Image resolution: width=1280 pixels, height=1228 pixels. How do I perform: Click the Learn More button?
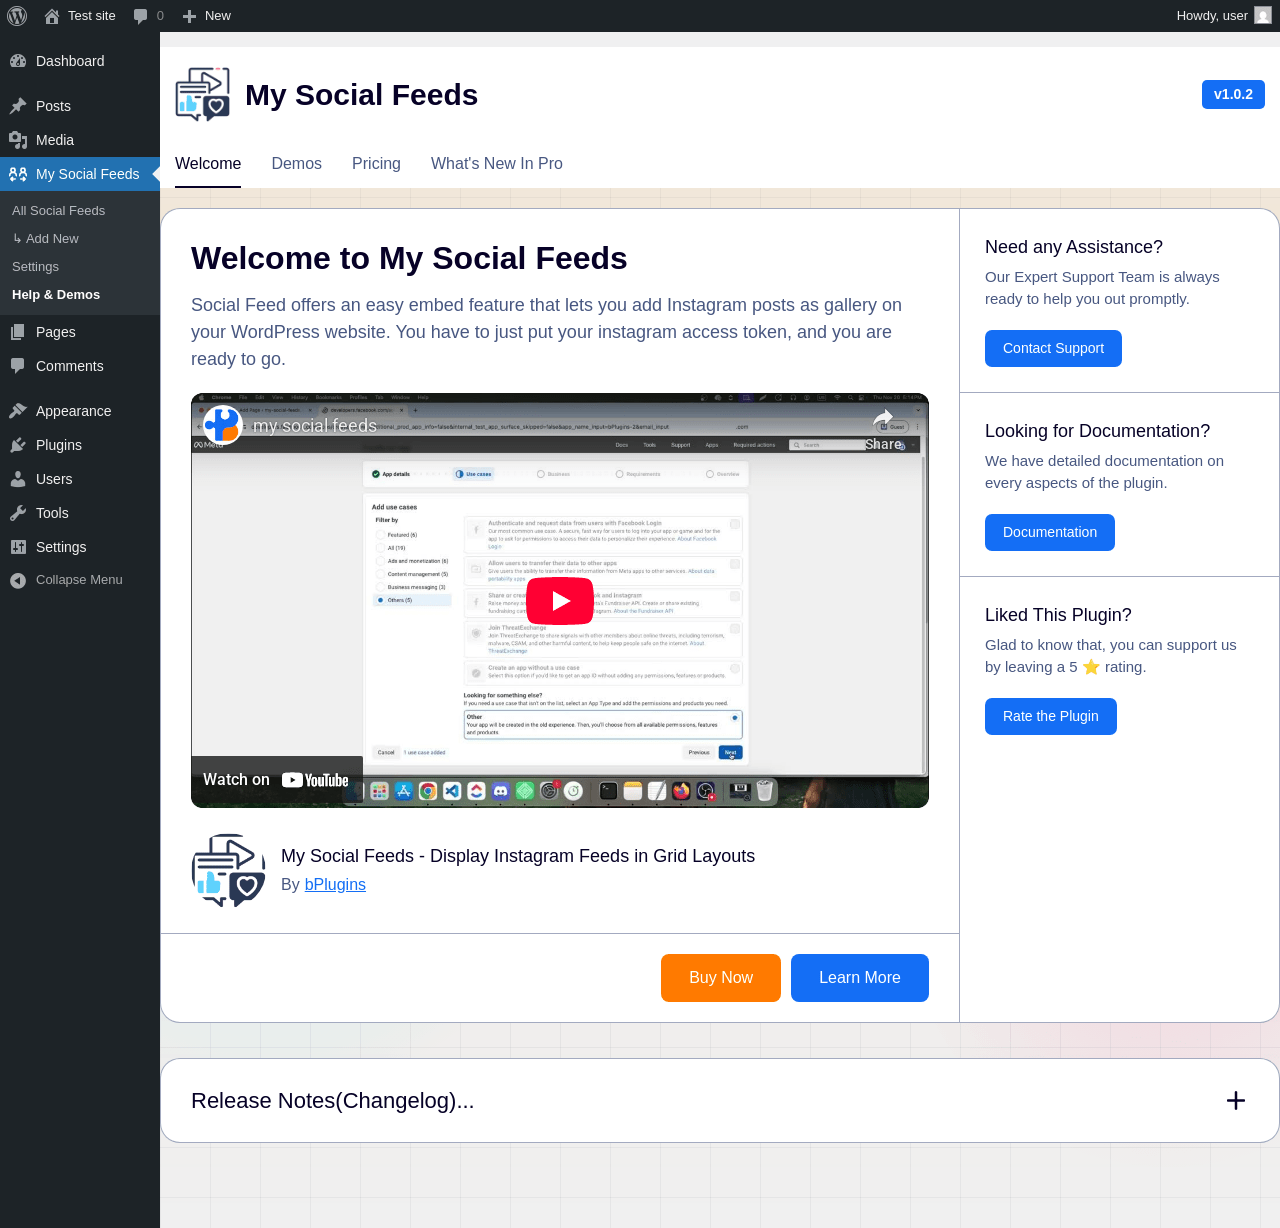860,978
